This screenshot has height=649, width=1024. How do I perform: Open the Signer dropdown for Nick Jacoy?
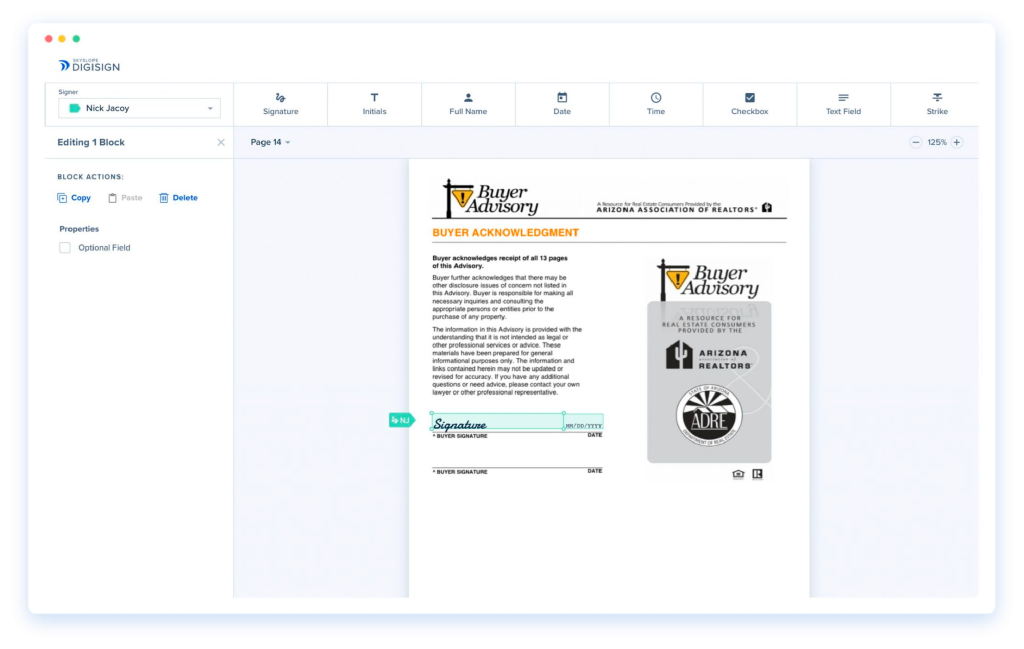(139, 108)
